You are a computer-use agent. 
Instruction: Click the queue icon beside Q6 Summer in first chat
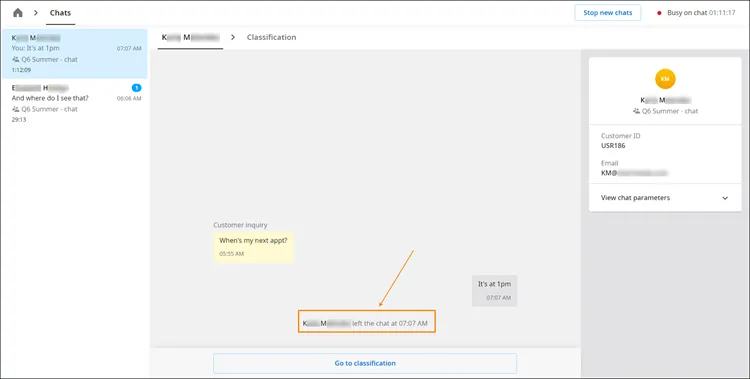[16, 60]
